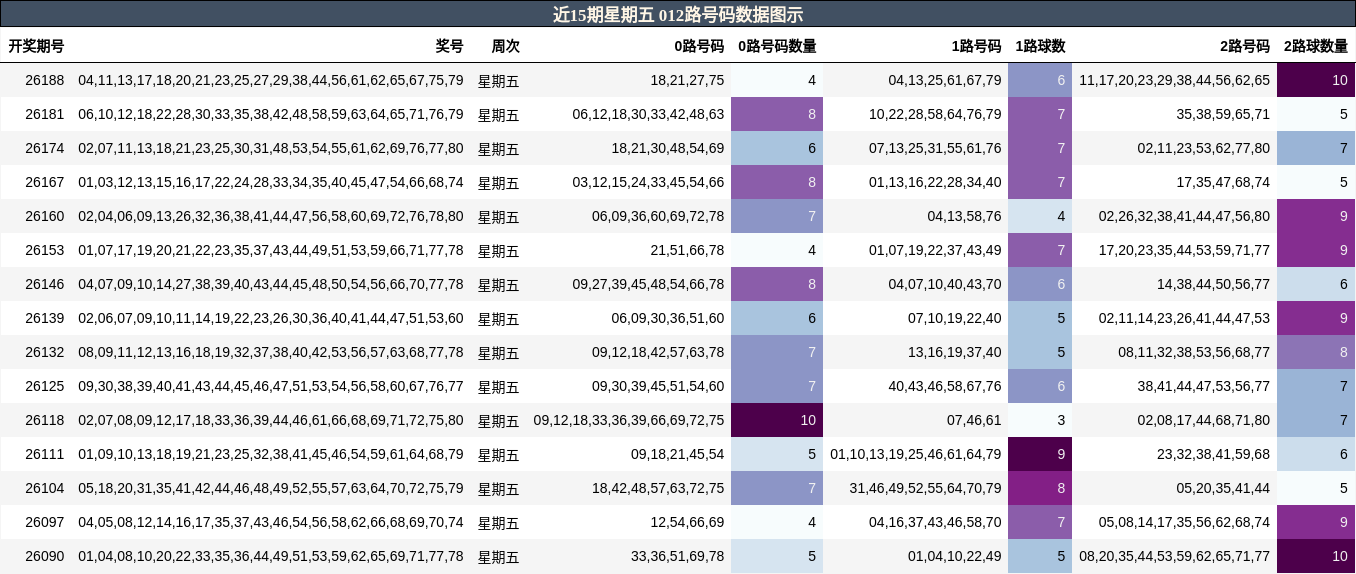Click 2路号码 cell 08,20,35,44,53,59,62,65,71,77

click(x=1175, y=556)
